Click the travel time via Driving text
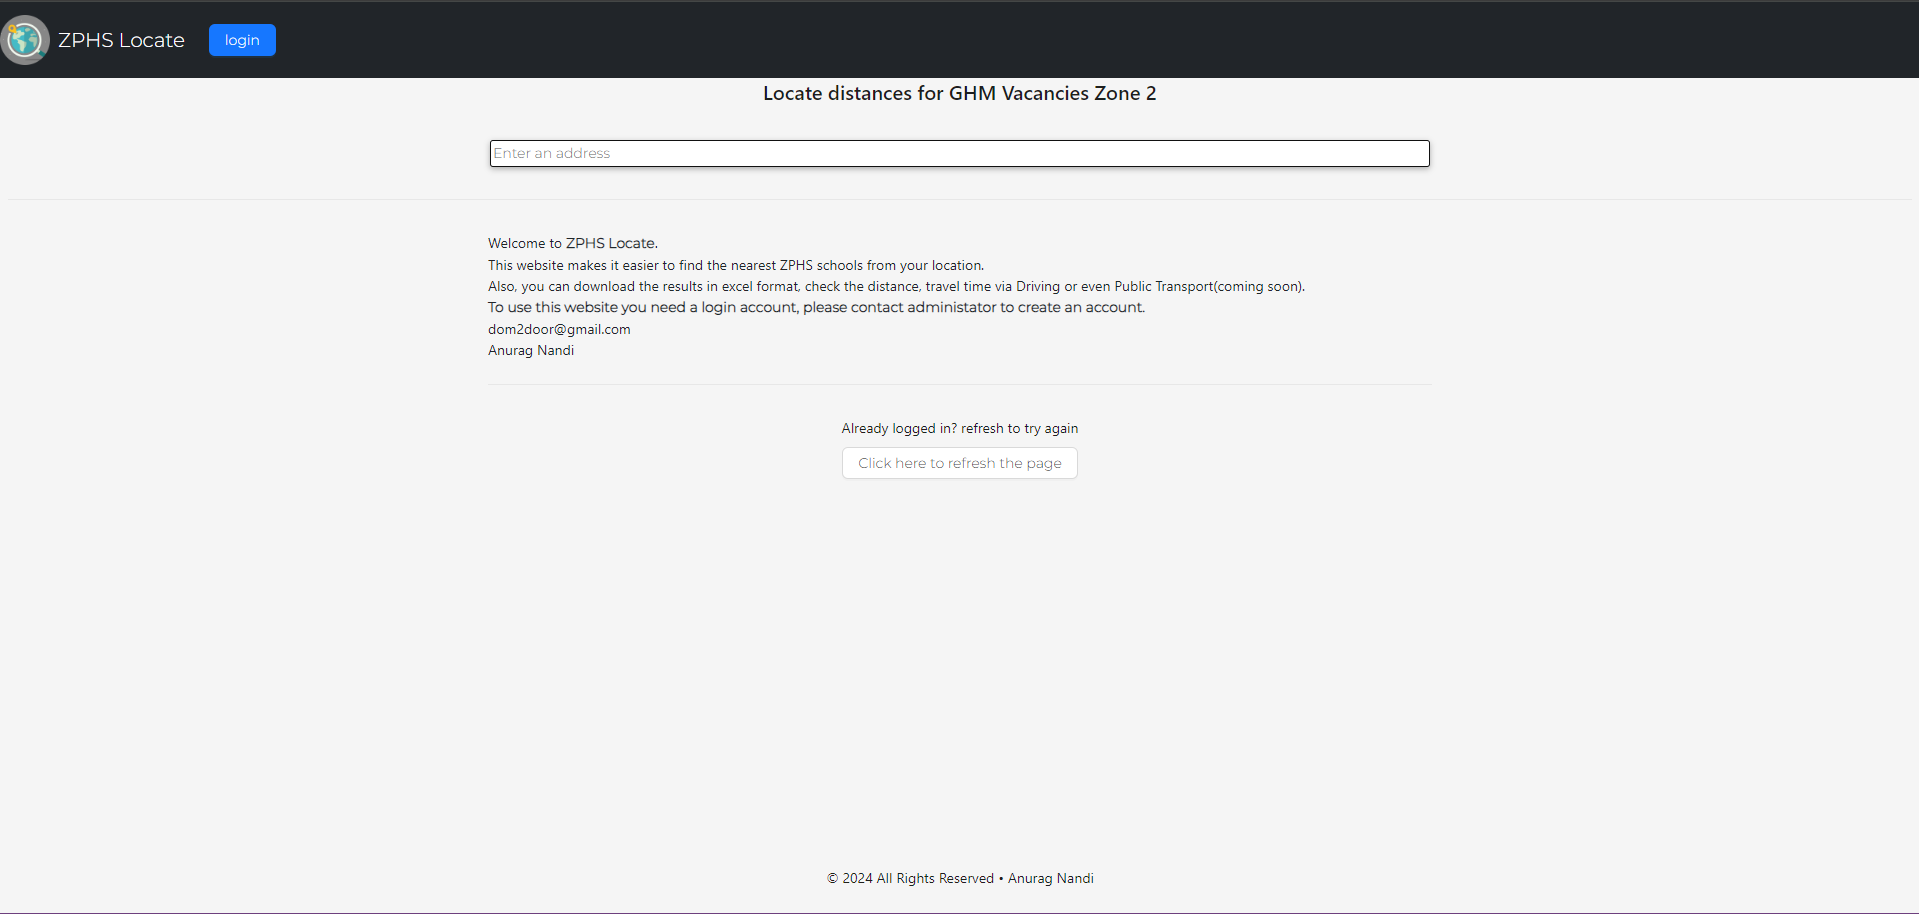Viewport: 1919px width, 914px height. [x=992, y=286]
